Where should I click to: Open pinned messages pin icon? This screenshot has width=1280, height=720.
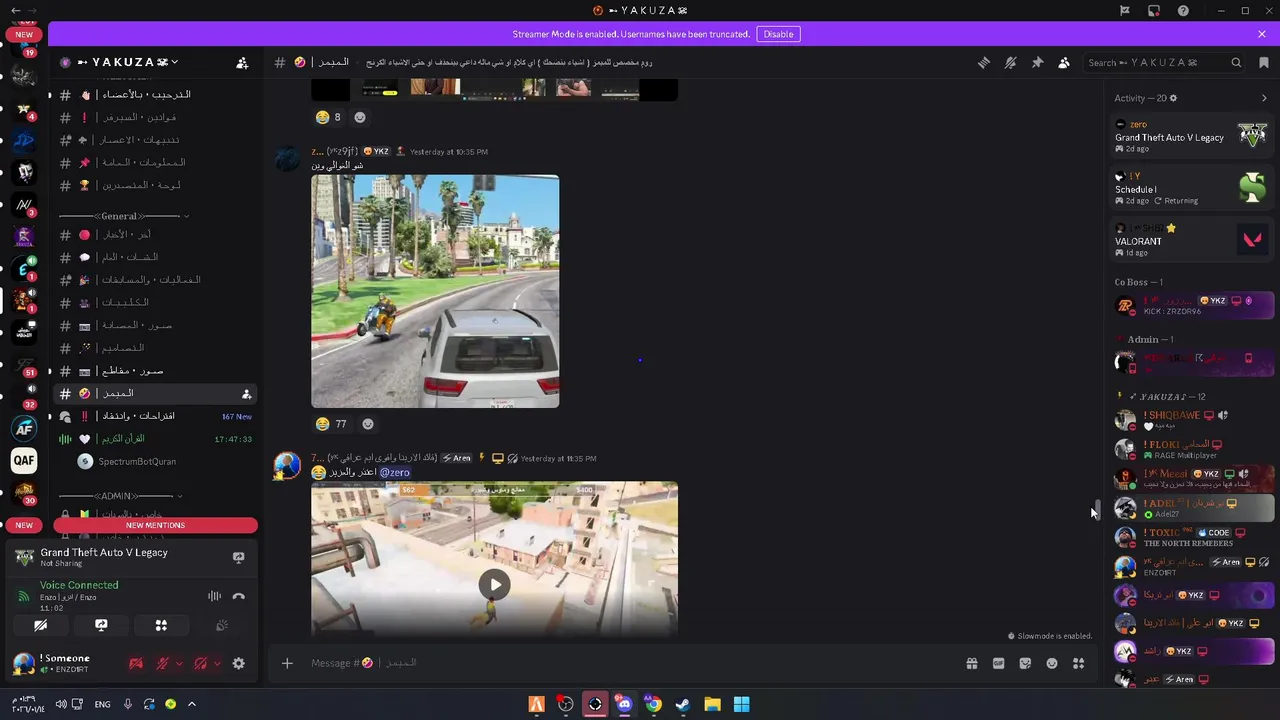[1038, 62]
